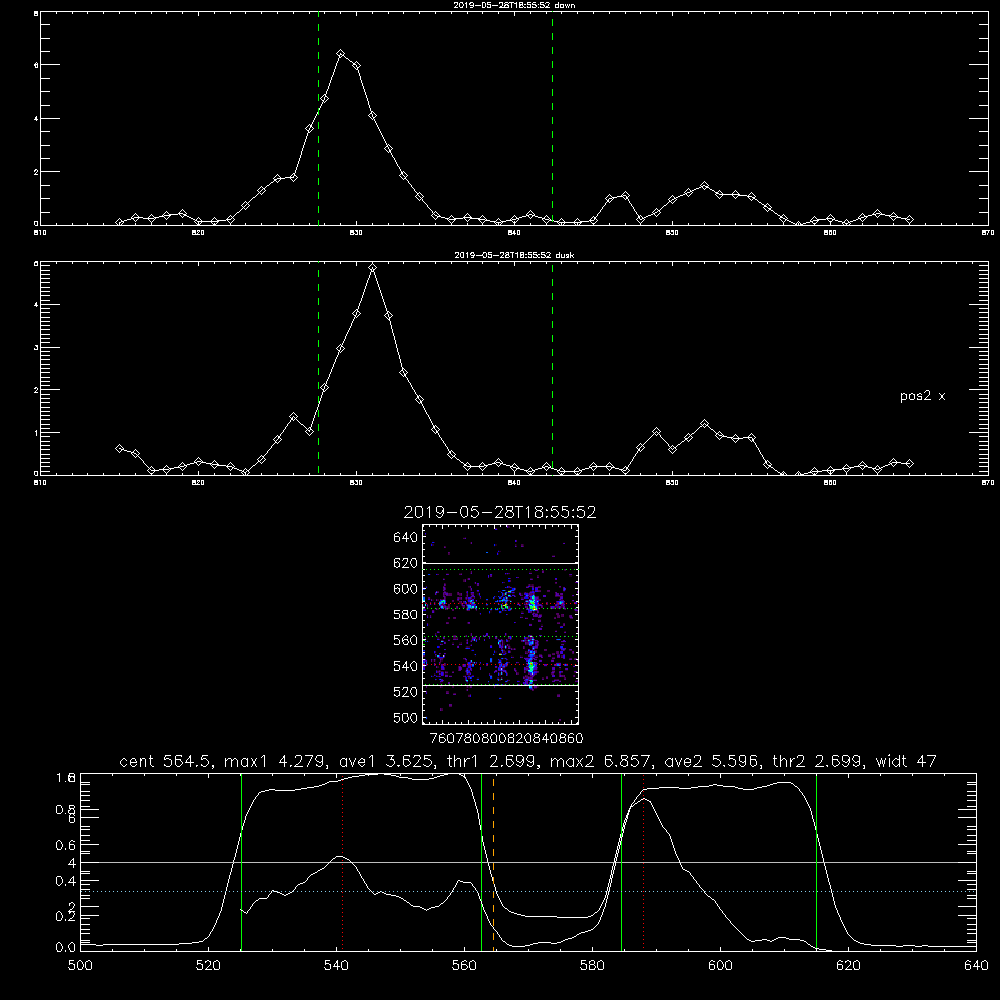
Task: Click the topmost diamond peak in dusk plot
Action: [372, 268]
